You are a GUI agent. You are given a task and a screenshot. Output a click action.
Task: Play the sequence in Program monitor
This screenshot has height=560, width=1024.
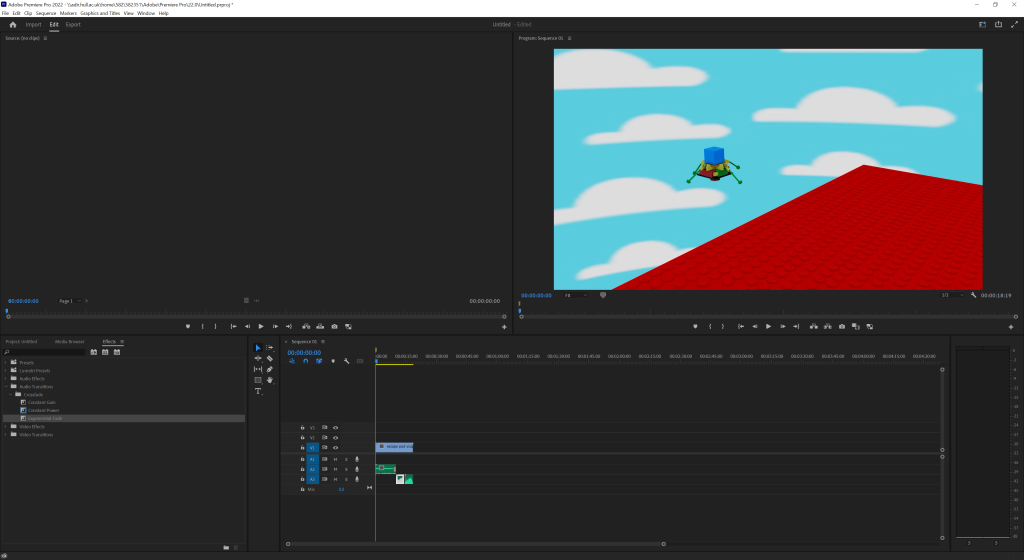pyautogui.click(x=768, y=326)
